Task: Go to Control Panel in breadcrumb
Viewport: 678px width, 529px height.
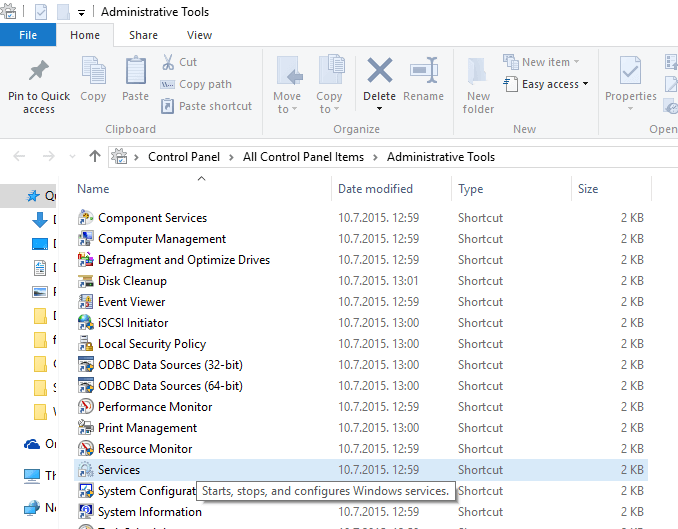Action: (184, 157)
